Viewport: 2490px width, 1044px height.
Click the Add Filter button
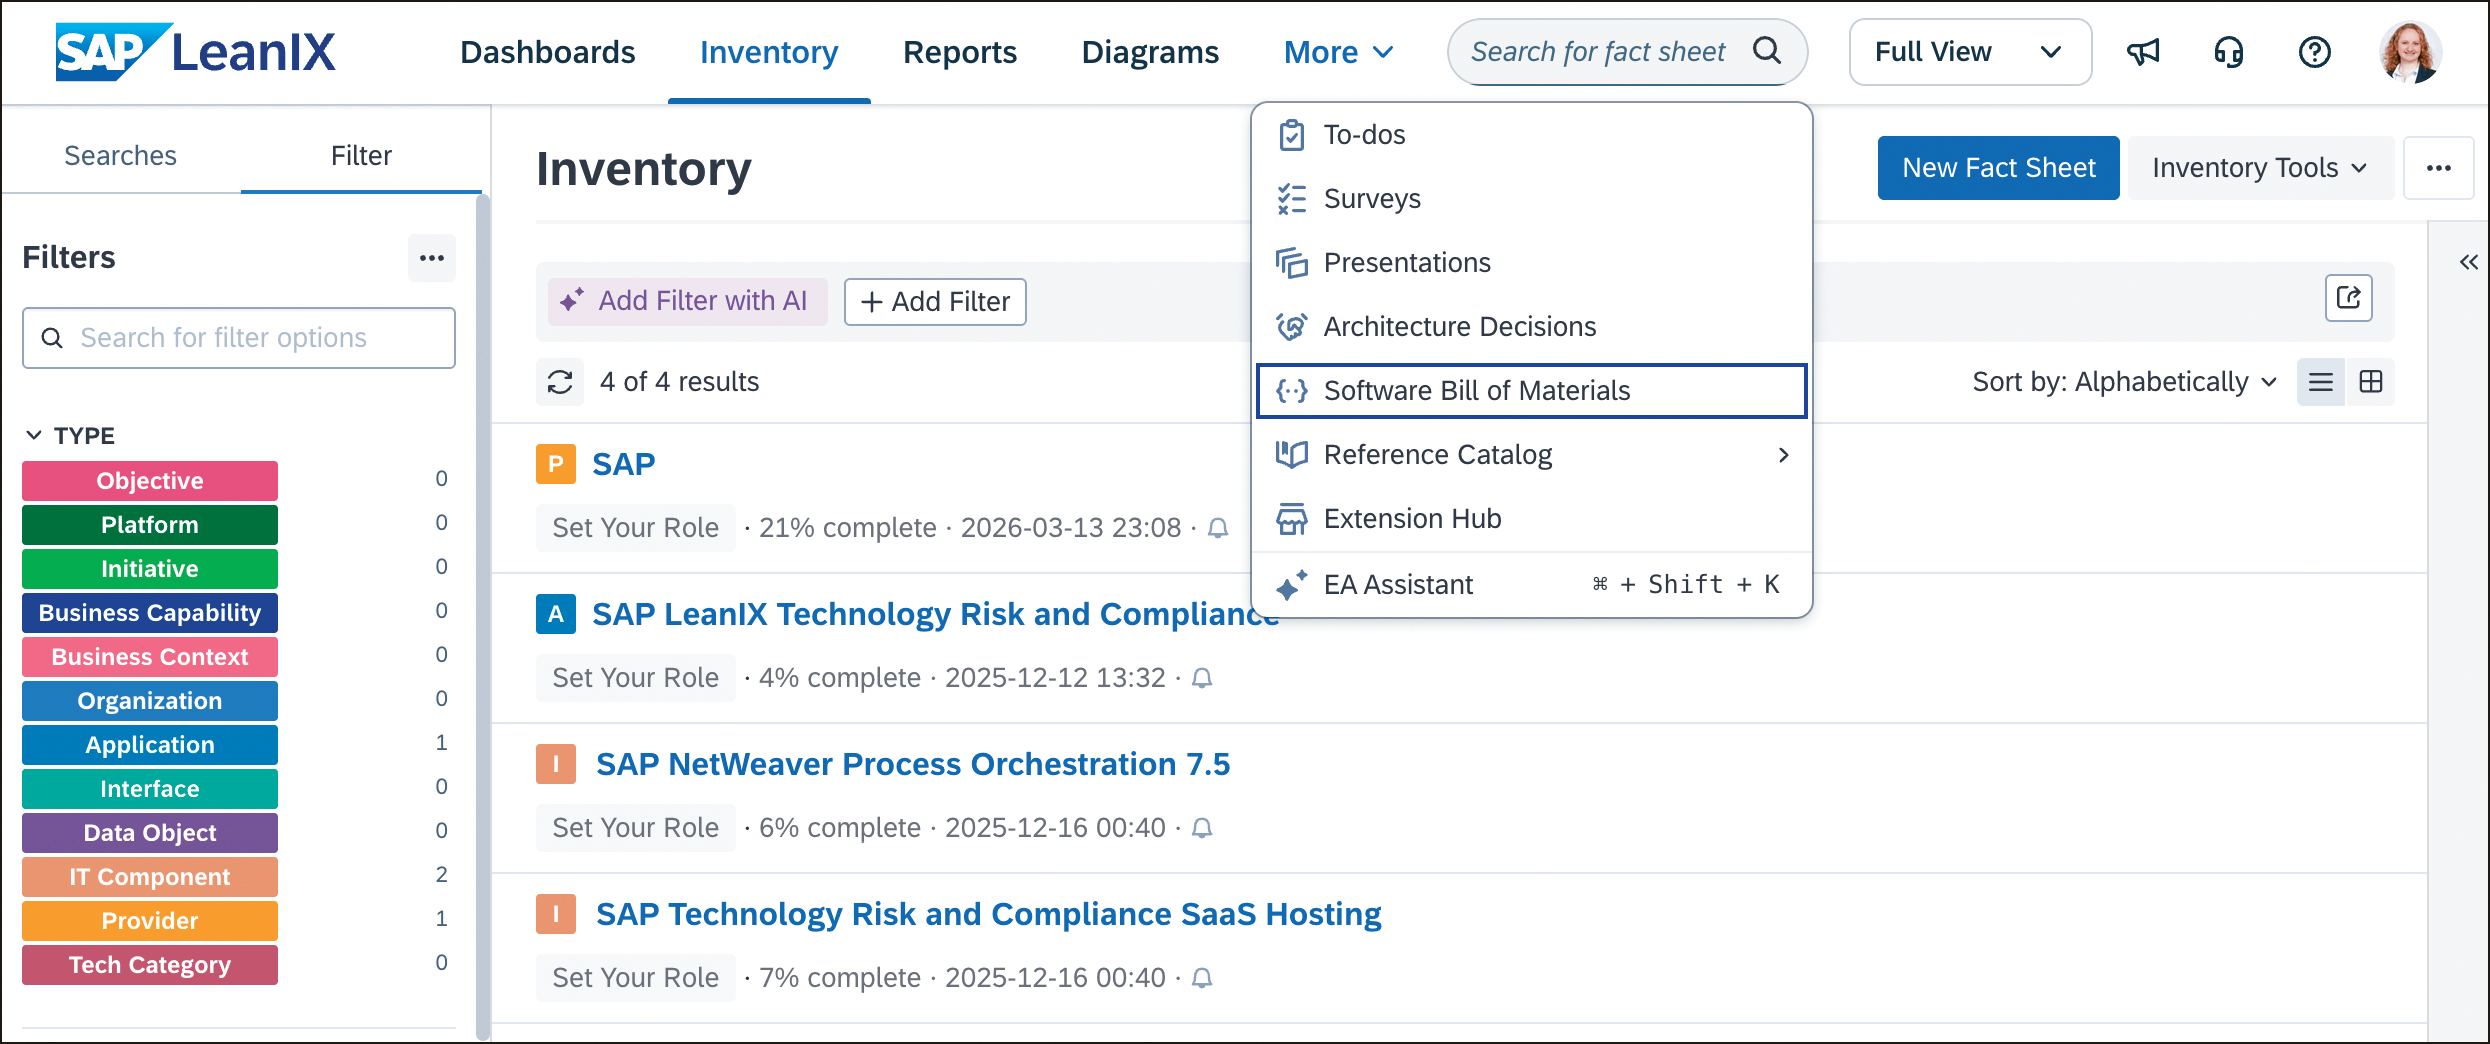(x=935, y=302)
